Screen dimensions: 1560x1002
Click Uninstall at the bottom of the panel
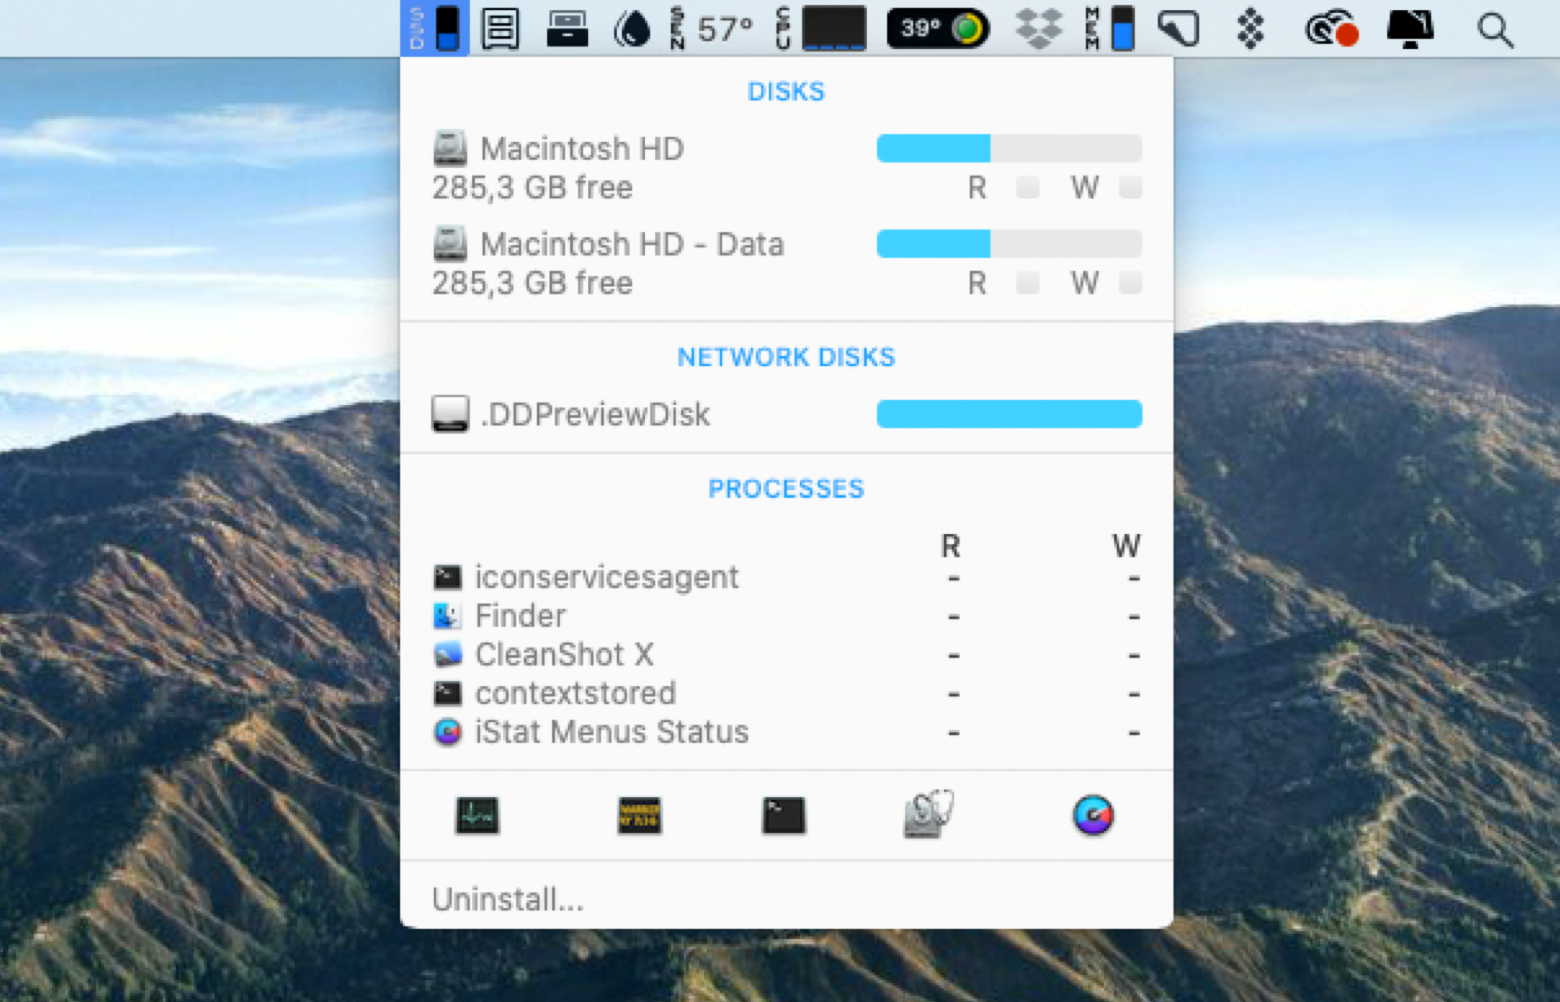(507, 898)
